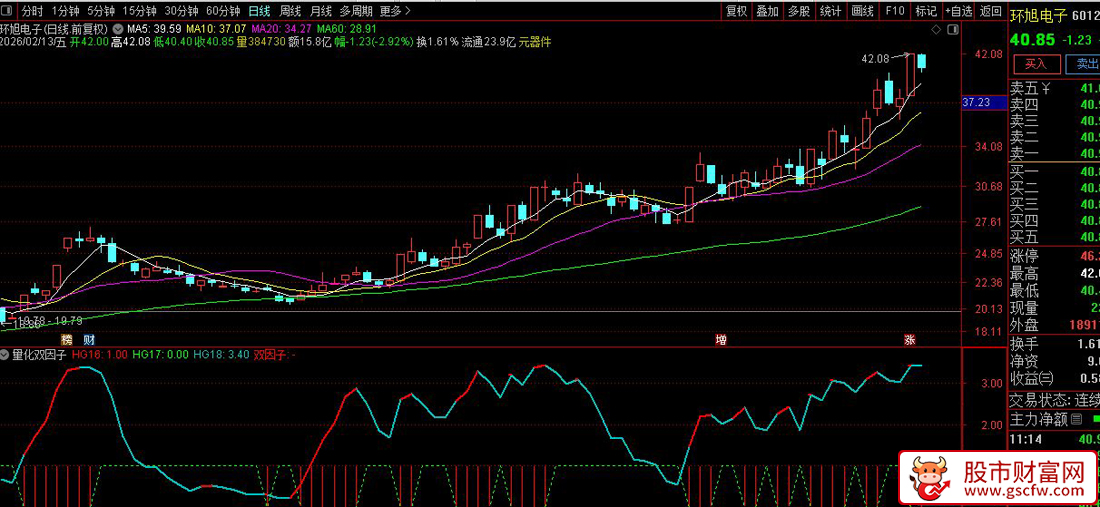Toggle the 叠加 overlay option
1100x507 pixels.
click(767, 11)
